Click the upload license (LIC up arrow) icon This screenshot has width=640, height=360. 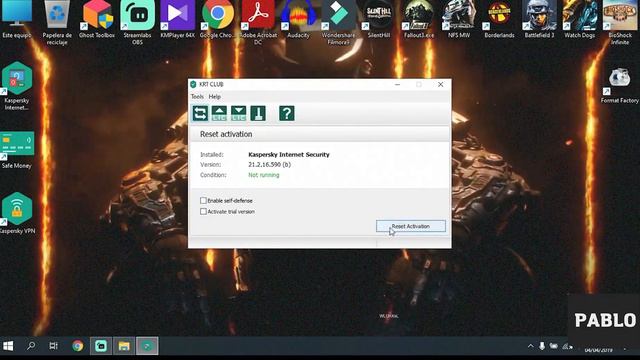point(219,113)
